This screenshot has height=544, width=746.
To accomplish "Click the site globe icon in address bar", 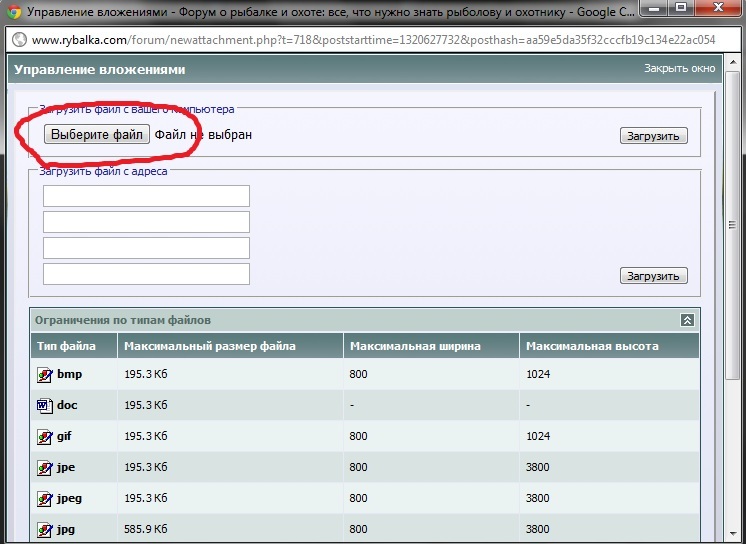I will (x=19, y=40).
